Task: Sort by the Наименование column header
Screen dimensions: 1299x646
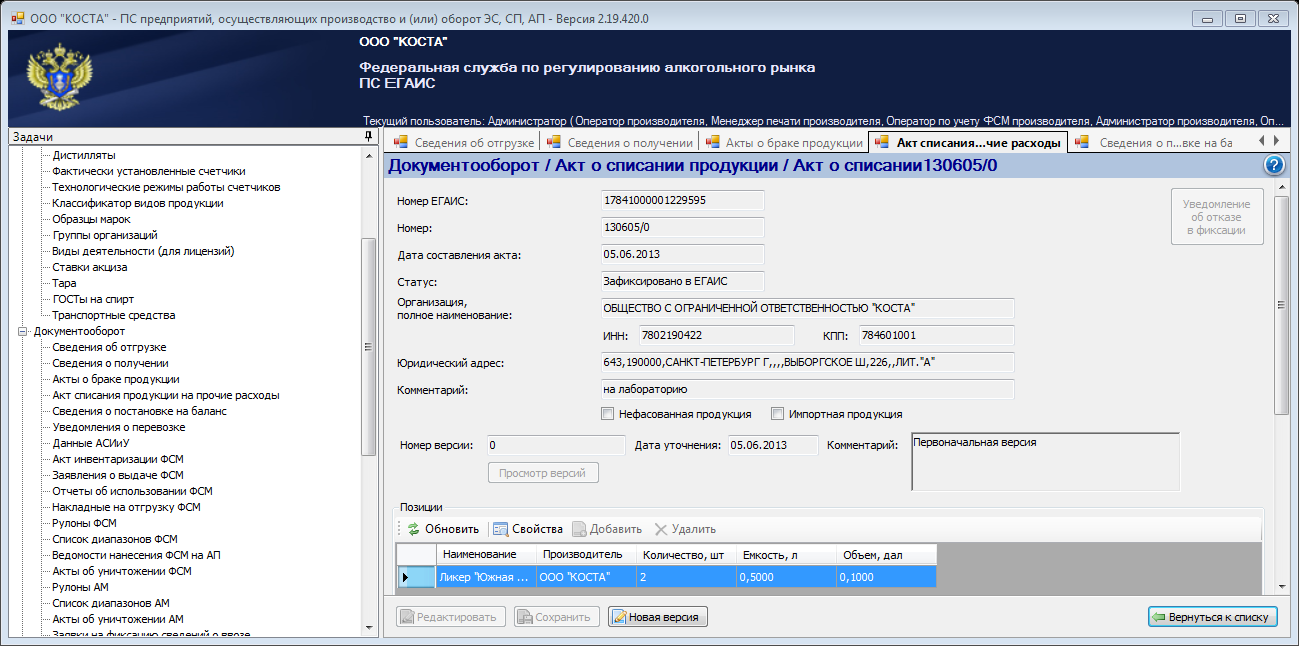Action: pos(486,555)
